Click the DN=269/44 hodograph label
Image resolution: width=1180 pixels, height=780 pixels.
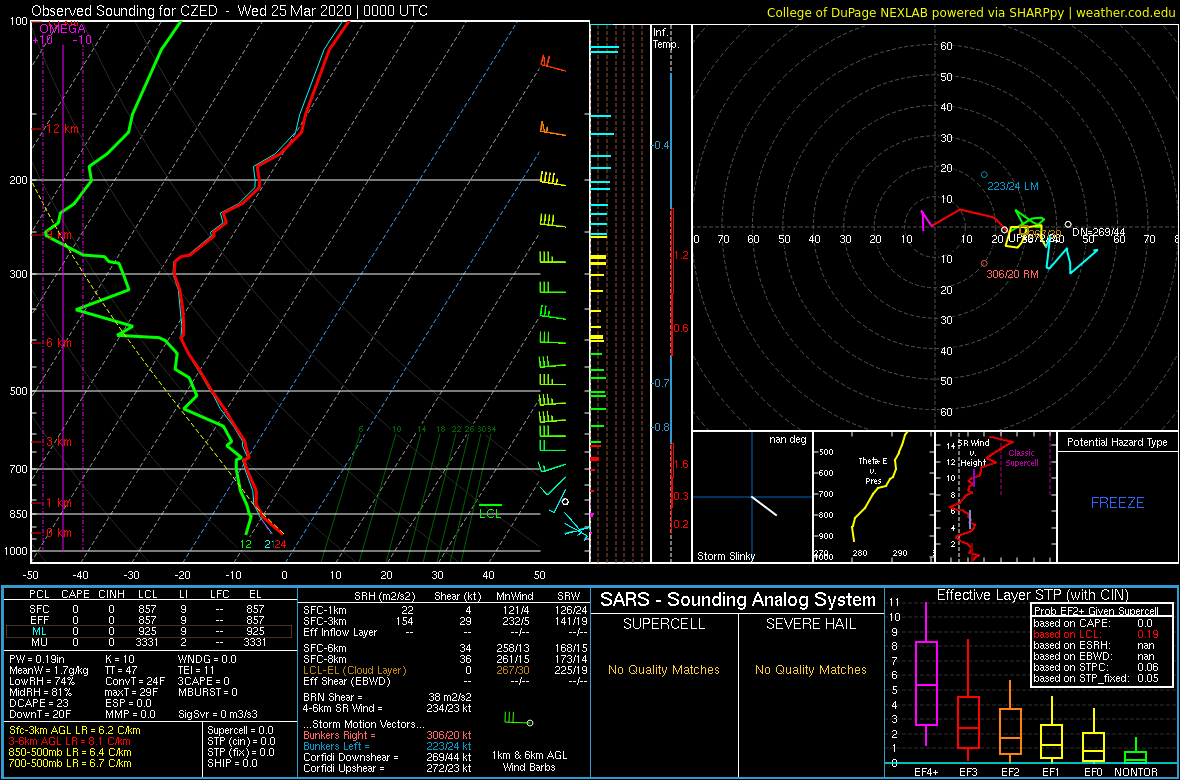1098,230
